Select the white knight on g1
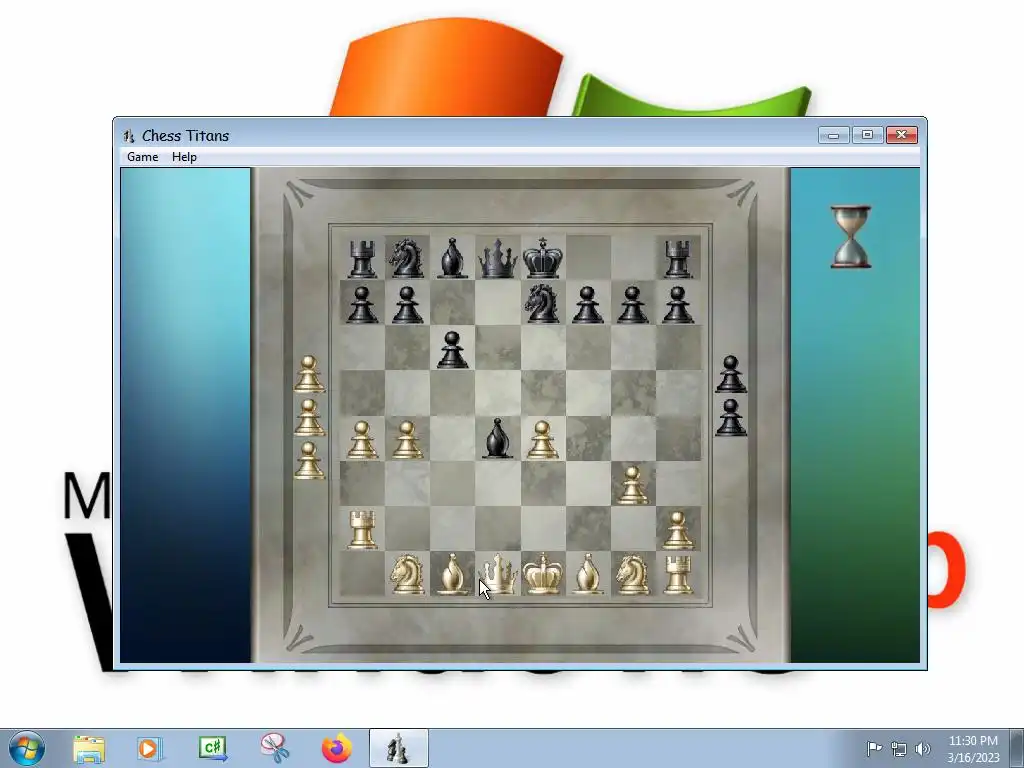Viewport: 1024px width, 768px height. pos(632,574)
